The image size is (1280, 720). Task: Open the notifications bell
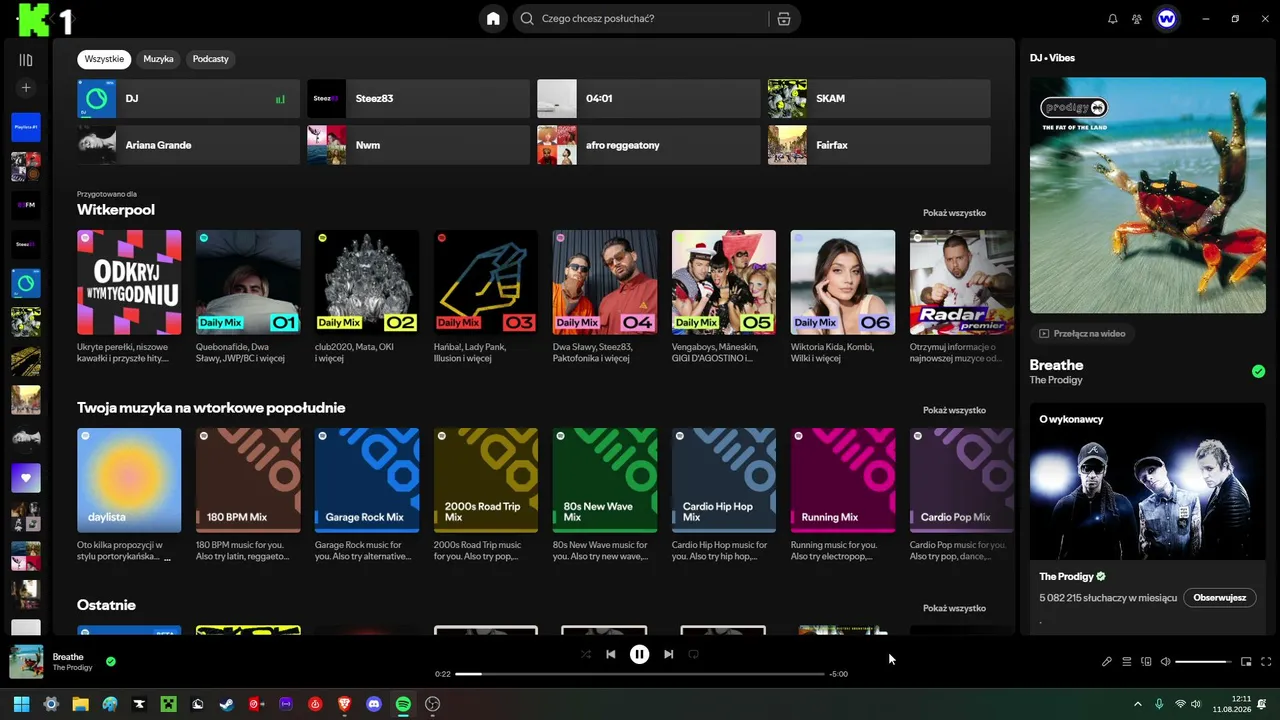tap(1113, 19)
